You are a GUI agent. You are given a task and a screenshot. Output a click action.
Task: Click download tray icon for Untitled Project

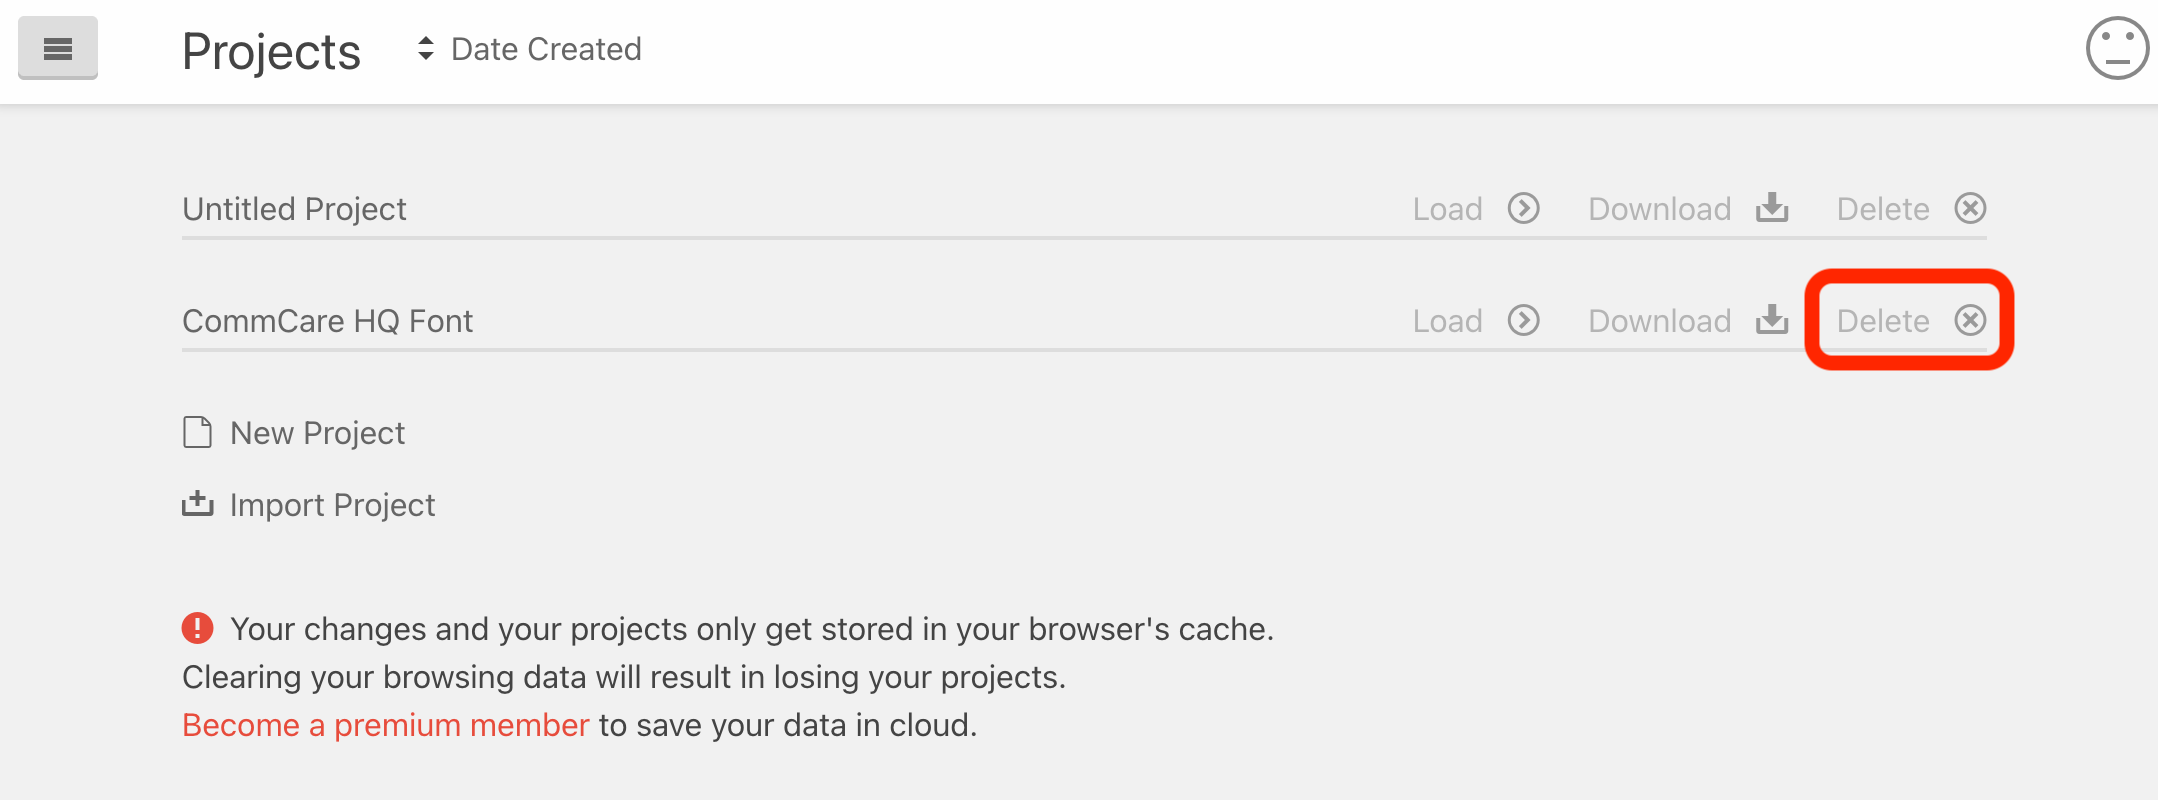coord(1772,208)
